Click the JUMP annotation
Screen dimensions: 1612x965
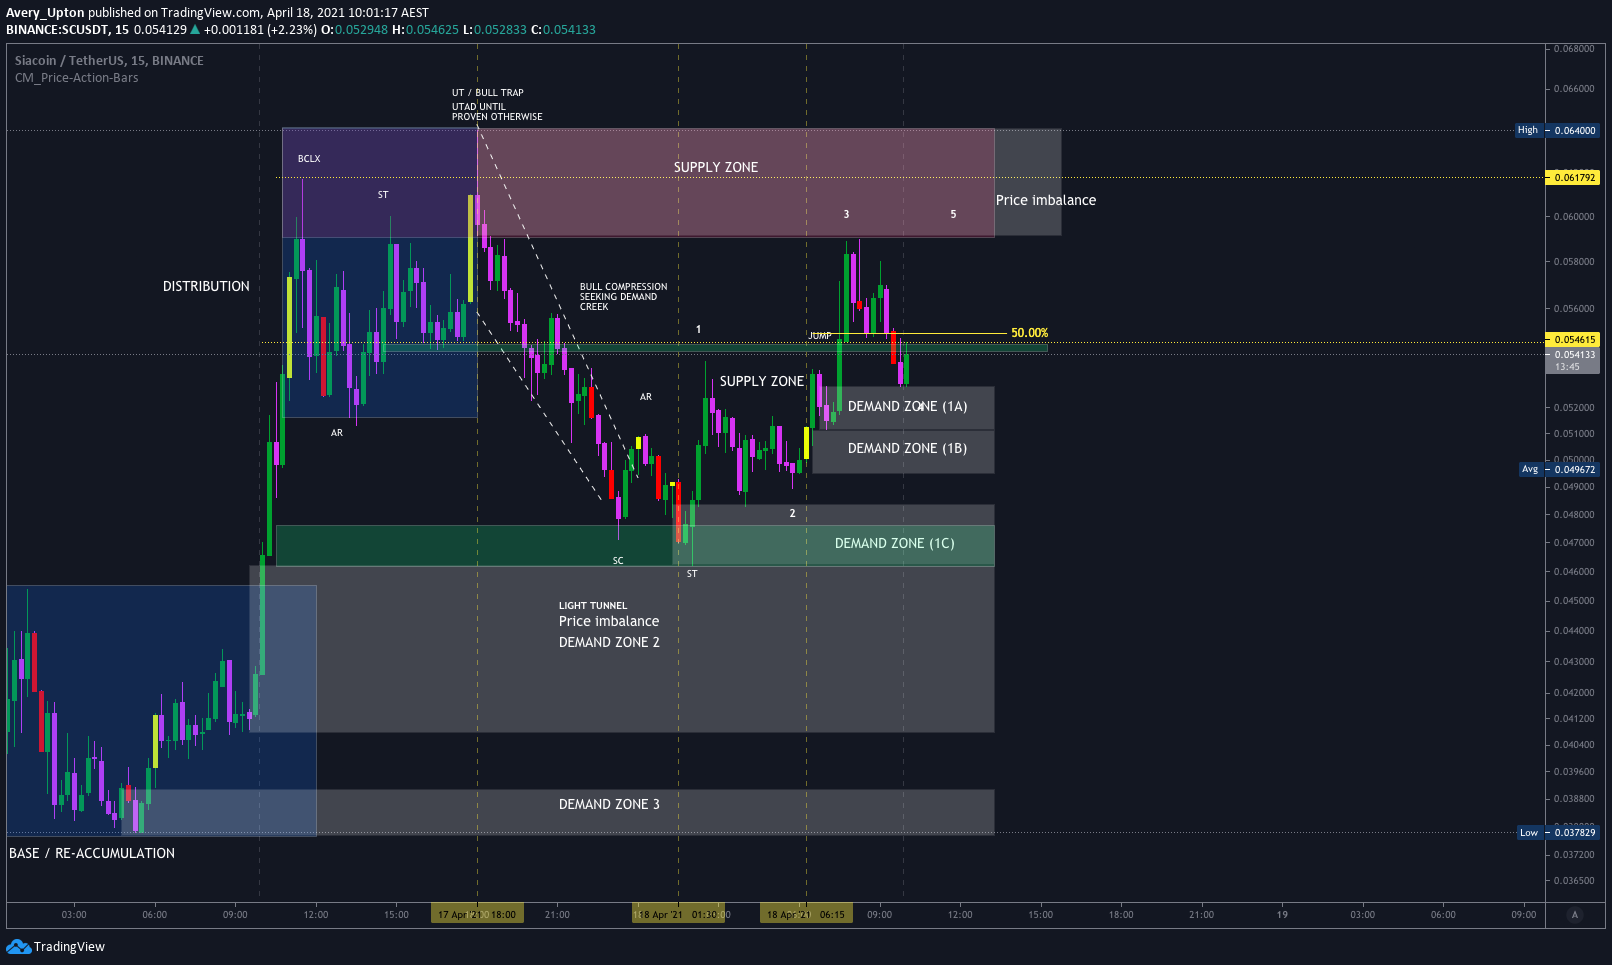[x=820, y=336]
